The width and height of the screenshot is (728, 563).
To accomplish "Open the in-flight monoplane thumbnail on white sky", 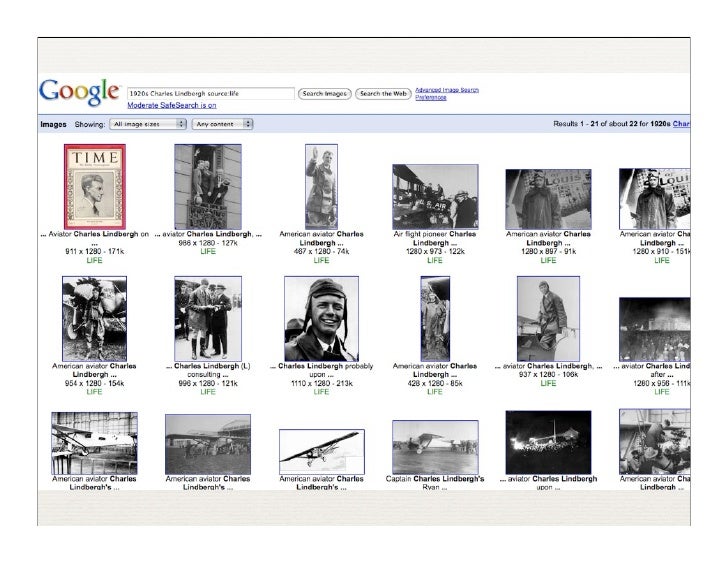I will pos(321,448).
